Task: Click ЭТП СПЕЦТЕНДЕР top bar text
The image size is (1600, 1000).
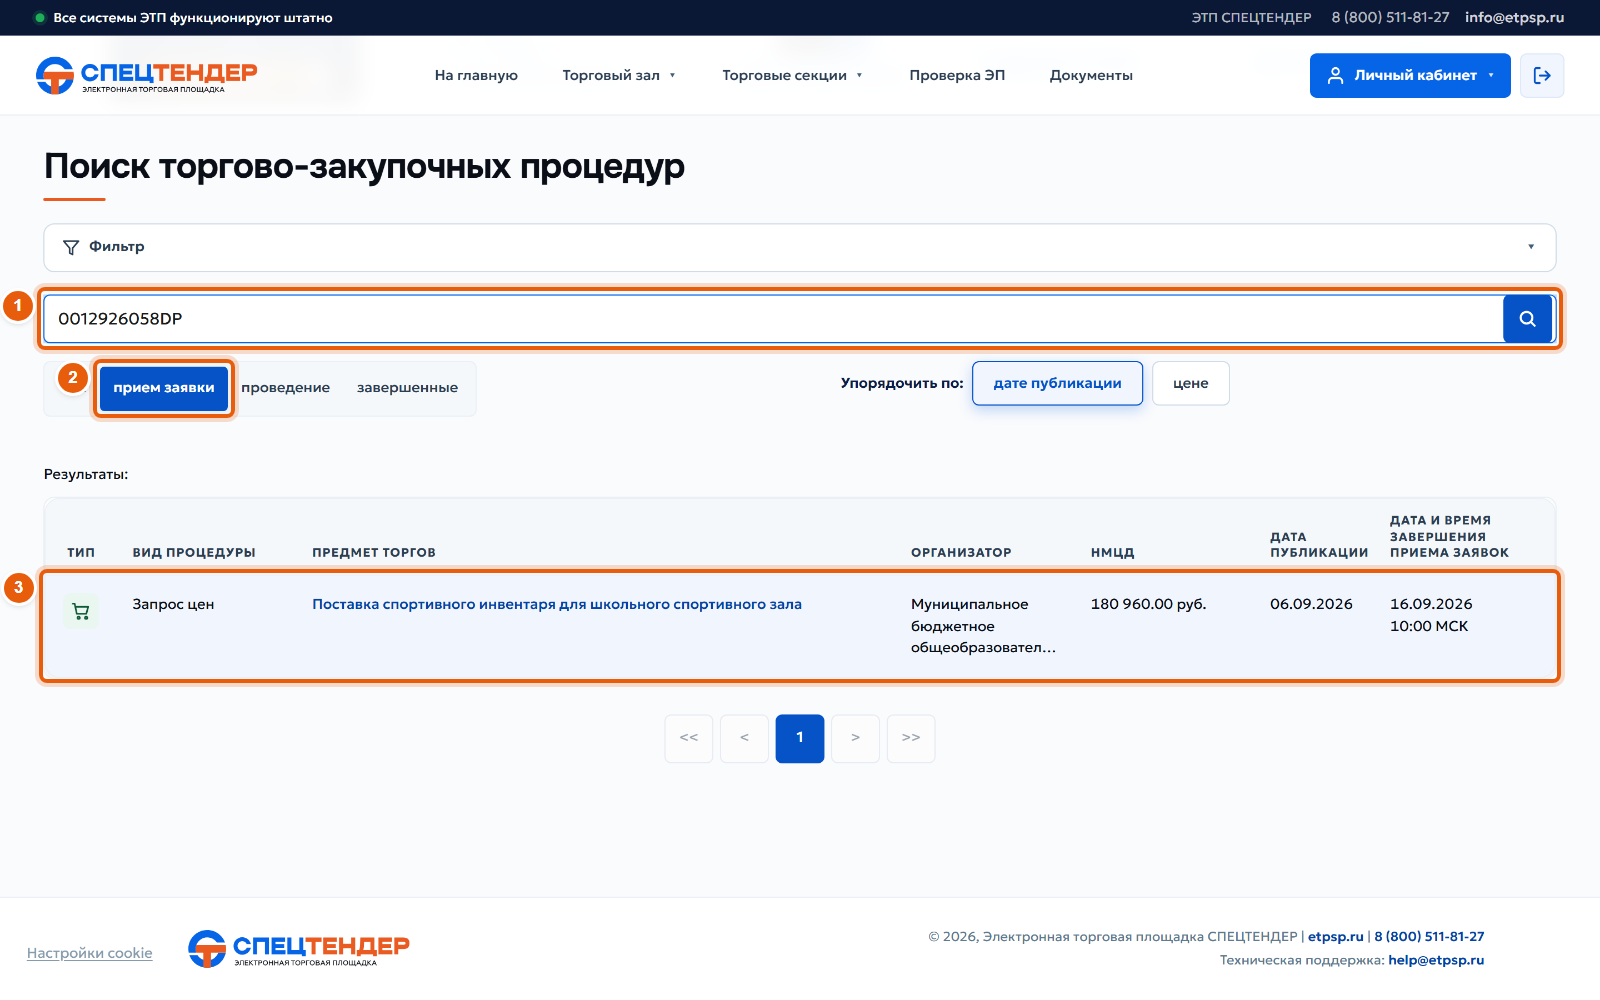Action: point(1251,18)
